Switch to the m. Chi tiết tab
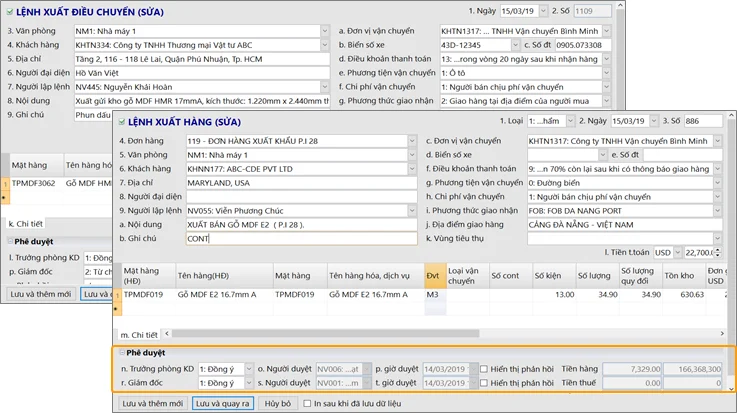The width and height of the screenshot is (737, 413). (140, 334)
